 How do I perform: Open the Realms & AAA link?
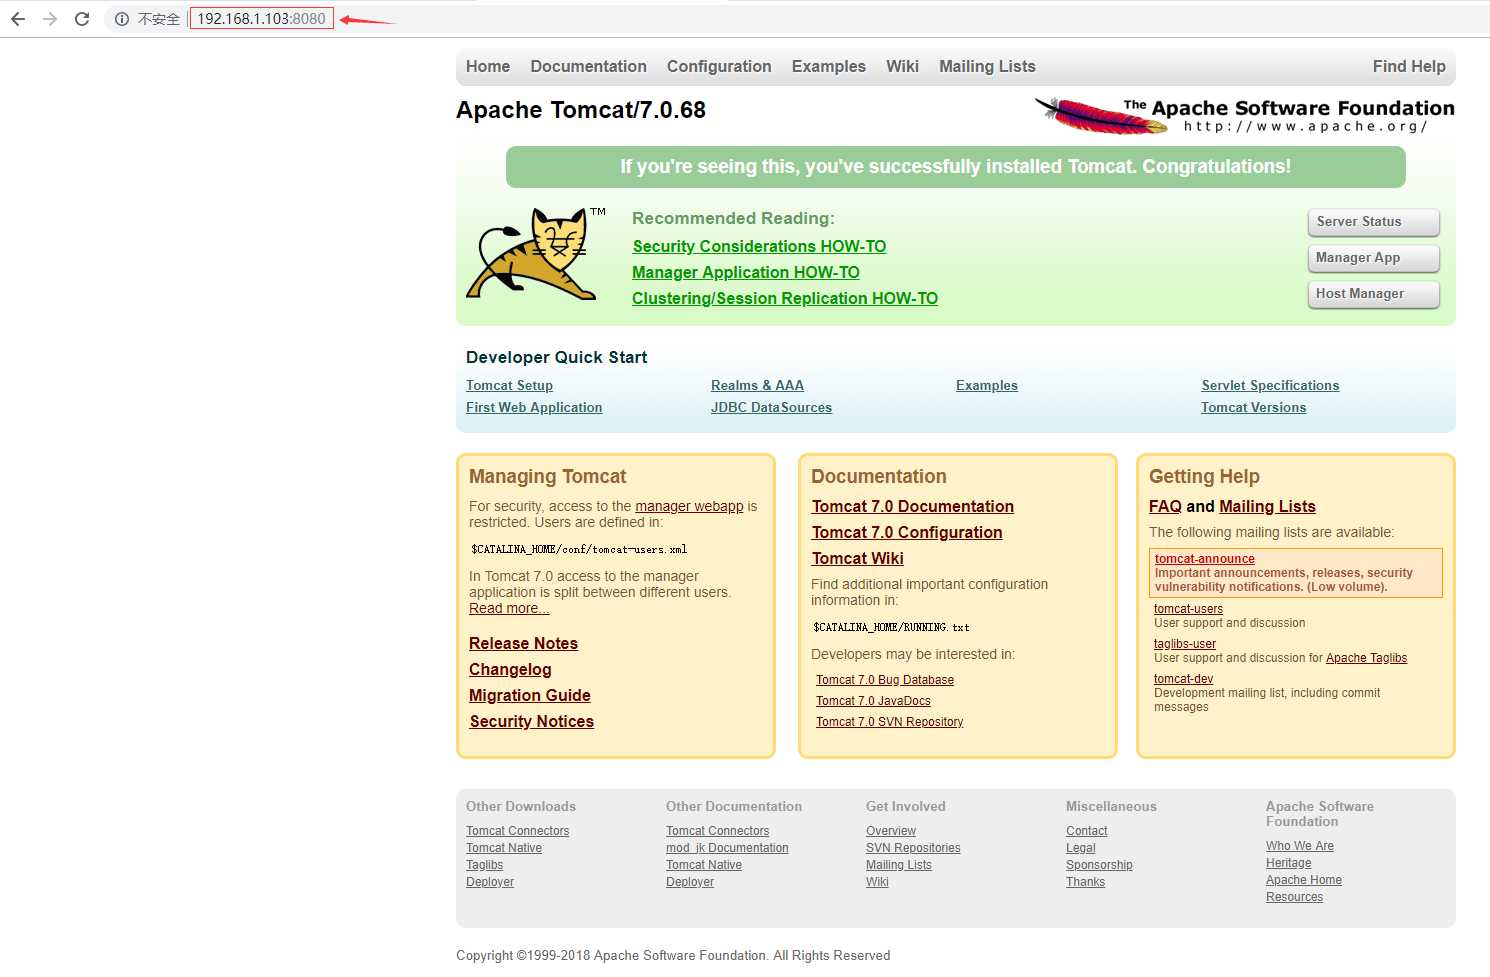757,386
